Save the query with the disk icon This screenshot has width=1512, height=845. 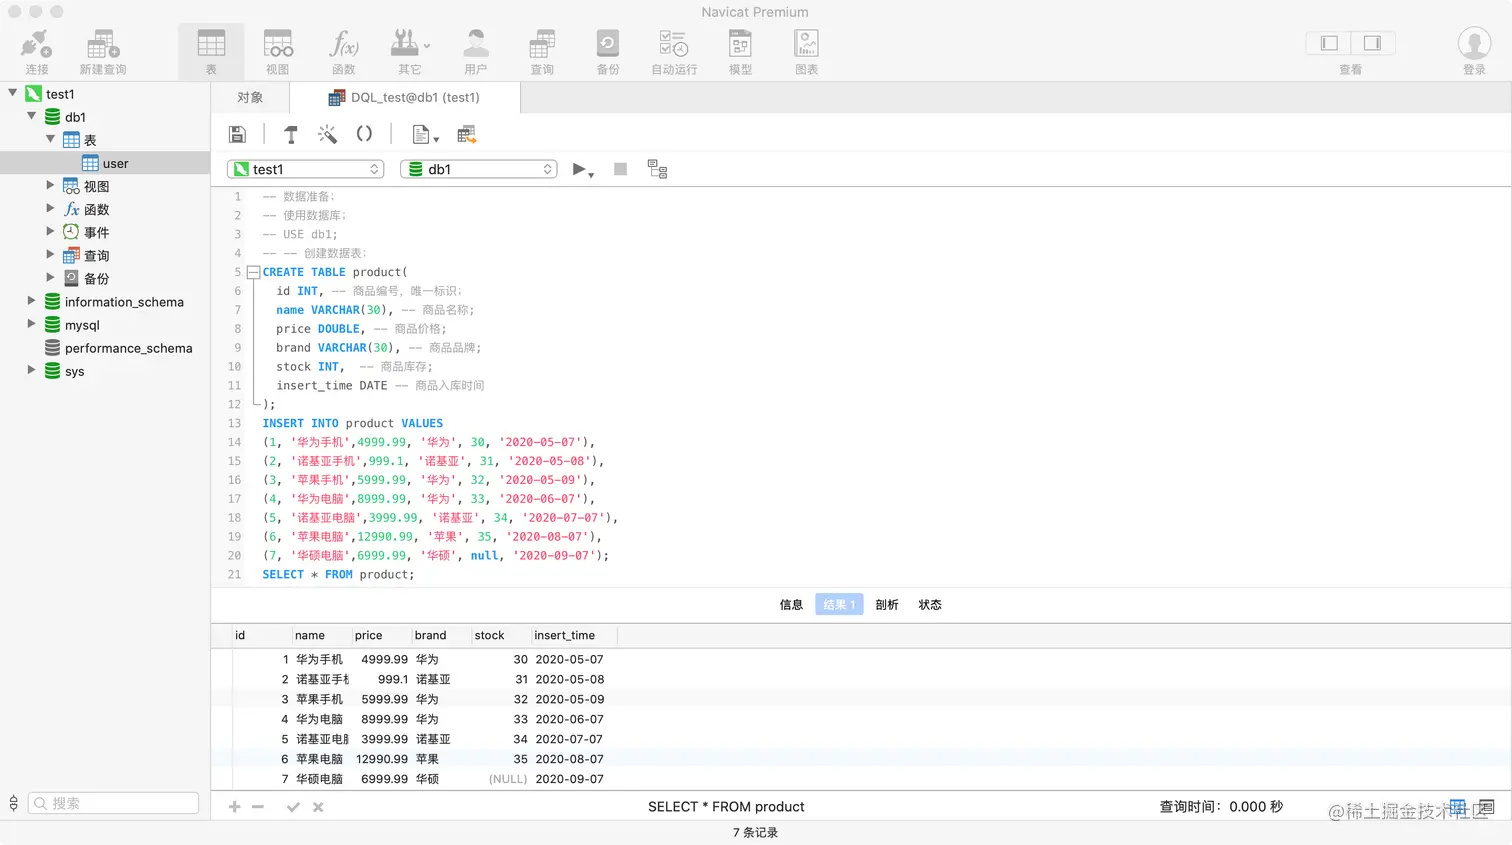[x=238, y=134]
